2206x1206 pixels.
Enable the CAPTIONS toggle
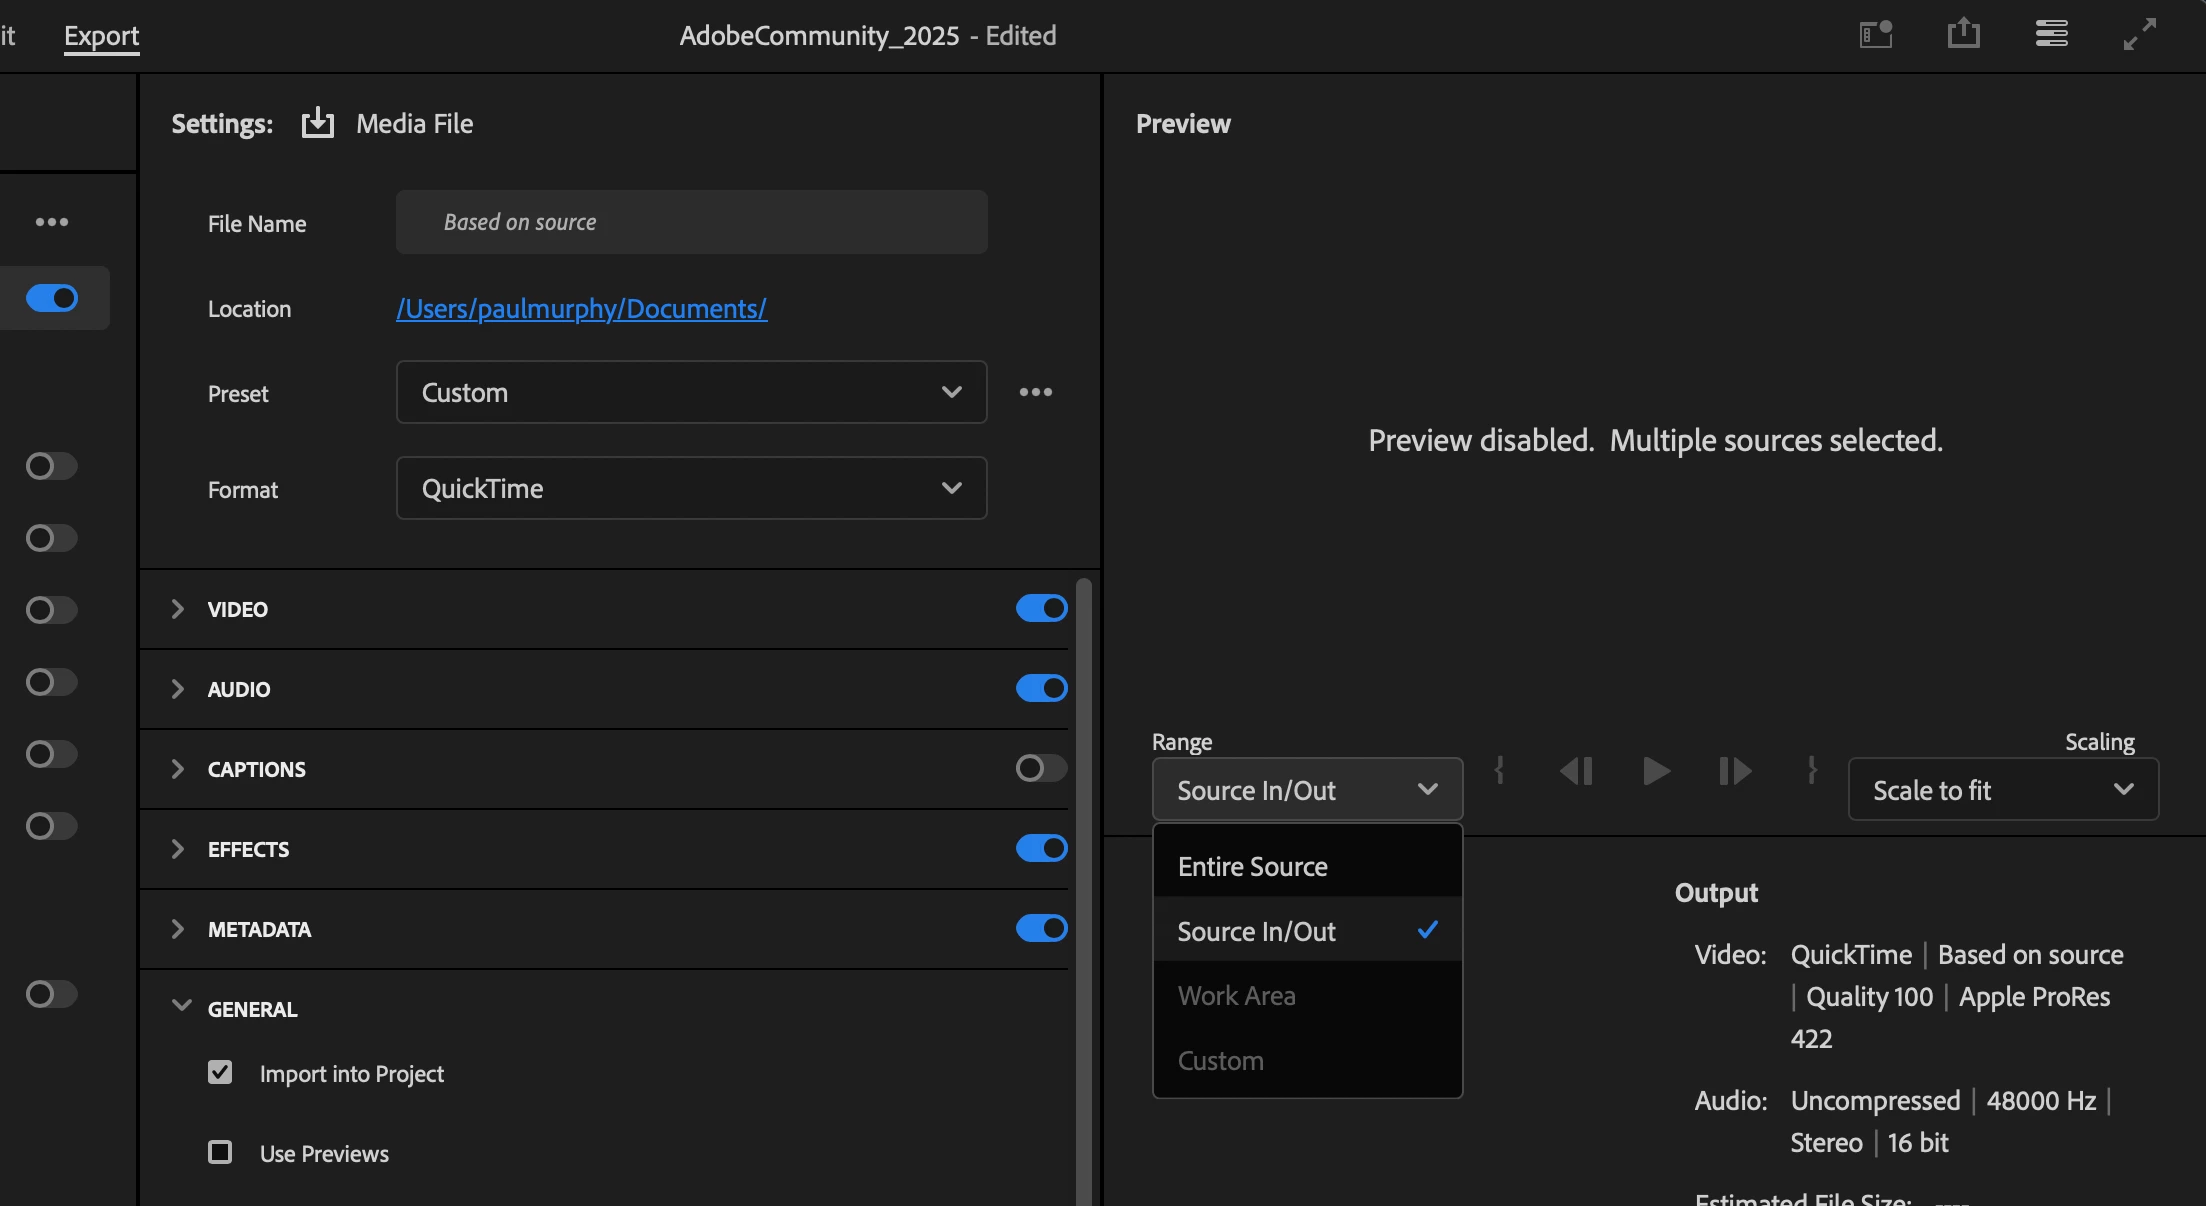(1041, 768)
